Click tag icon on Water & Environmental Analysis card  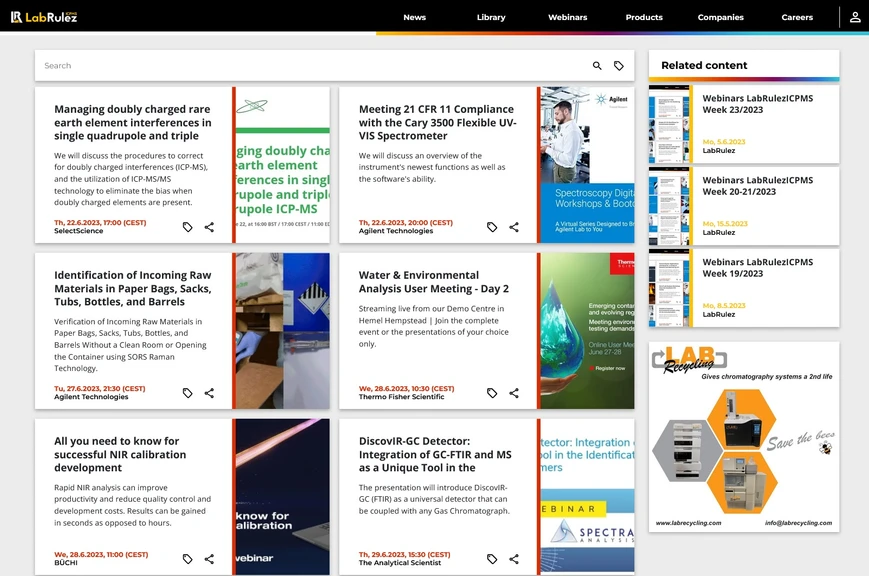coord(492,393)
